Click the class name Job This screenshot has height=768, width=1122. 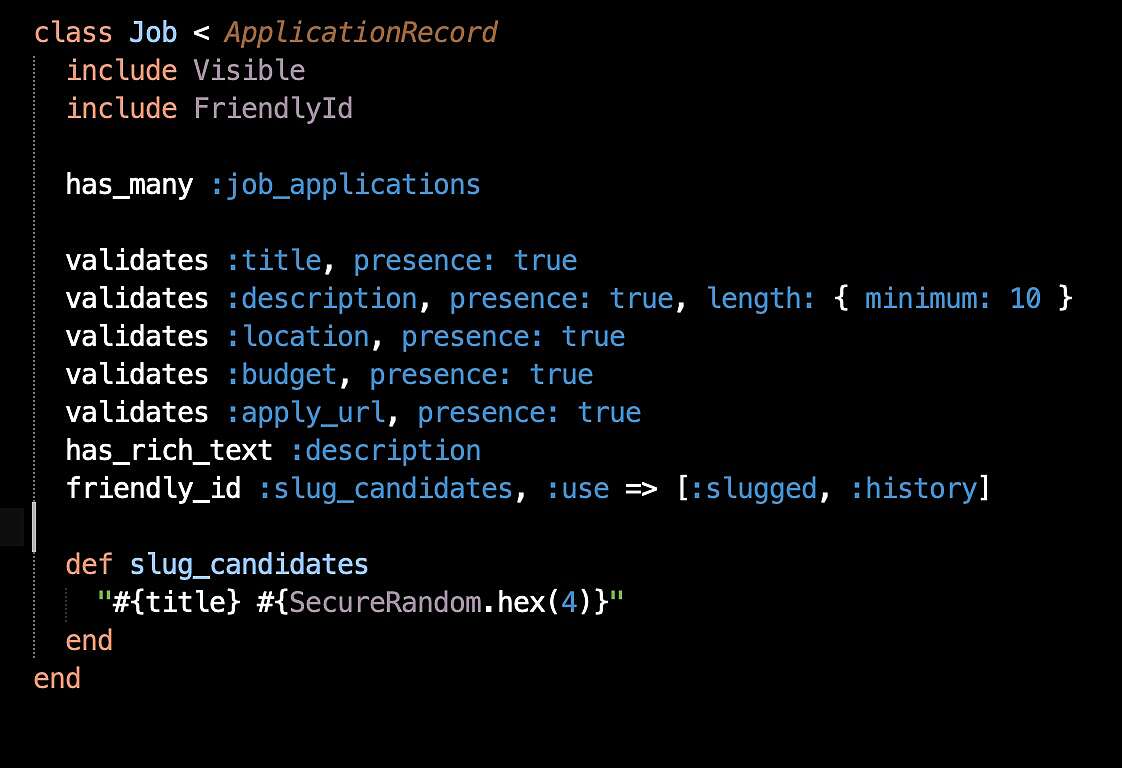point(153,33)
